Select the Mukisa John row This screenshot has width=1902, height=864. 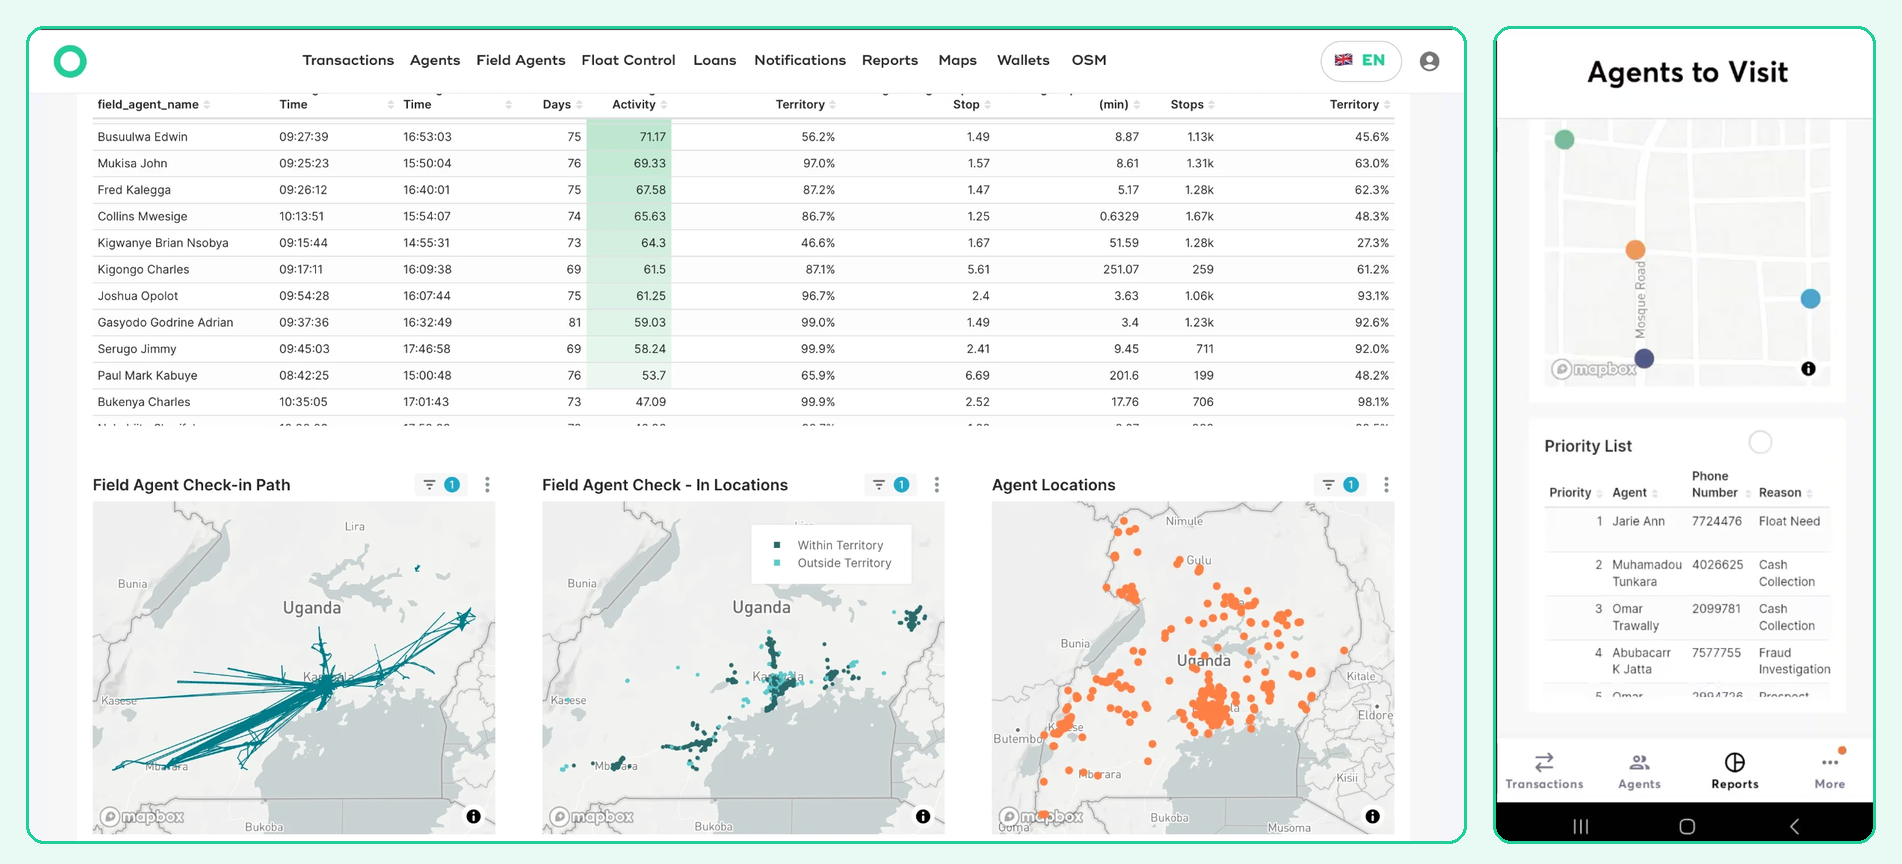743,163
